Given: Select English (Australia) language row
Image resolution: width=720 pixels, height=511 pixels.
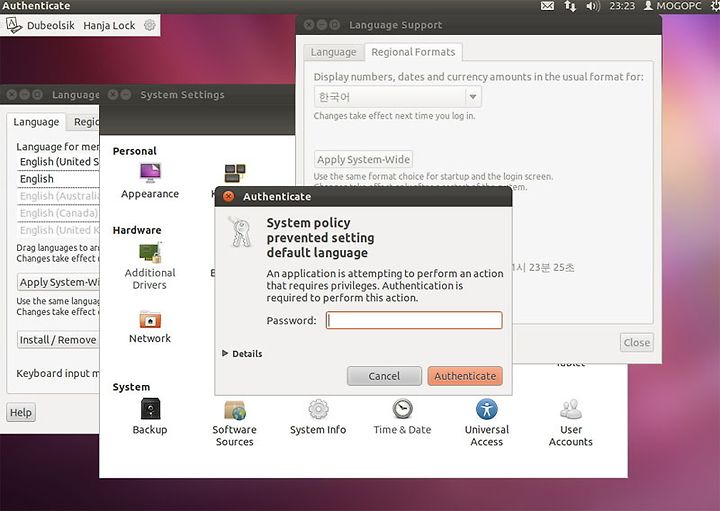Looking at the screenshot, I should pyautogui.click(x=58, y=196).
